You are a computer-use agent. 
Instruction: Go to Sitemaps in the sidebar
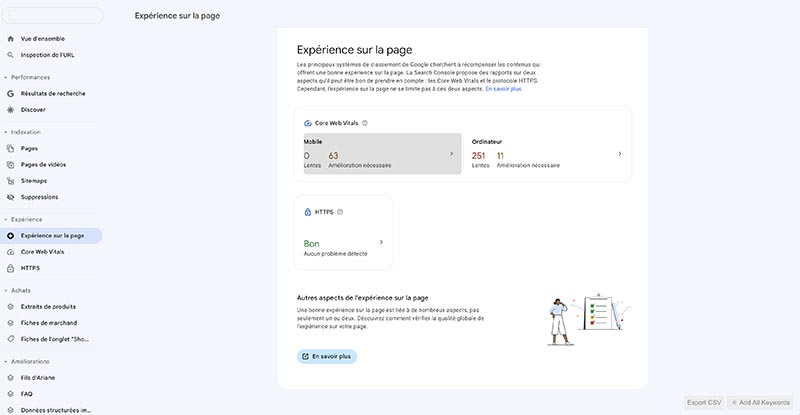pos(34,181)
